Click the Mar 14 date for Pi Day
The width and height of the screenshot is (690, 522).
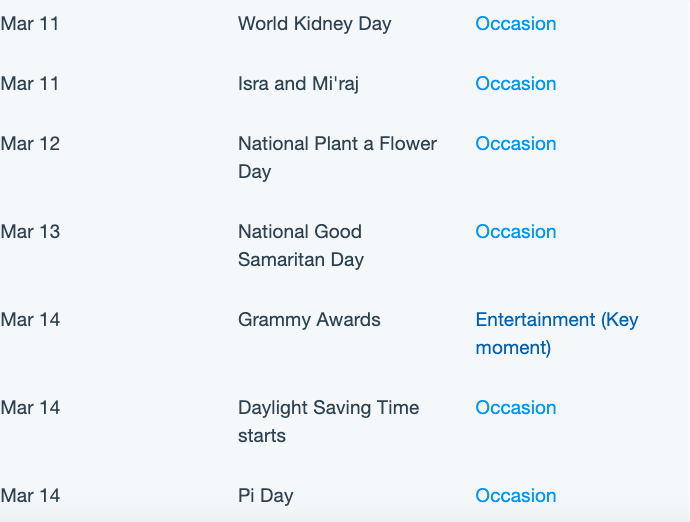coord(30,496)
